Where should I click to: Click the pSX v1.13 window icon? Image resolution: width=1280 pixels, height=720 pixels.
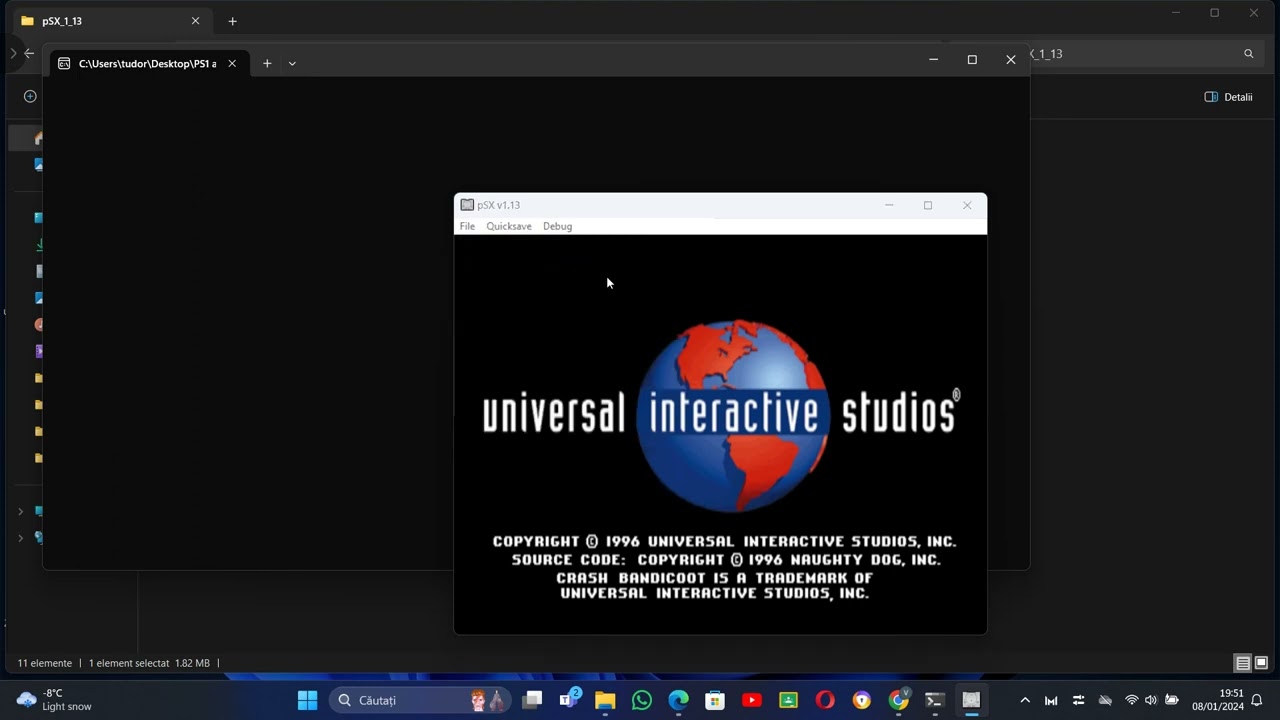(467, 205)
